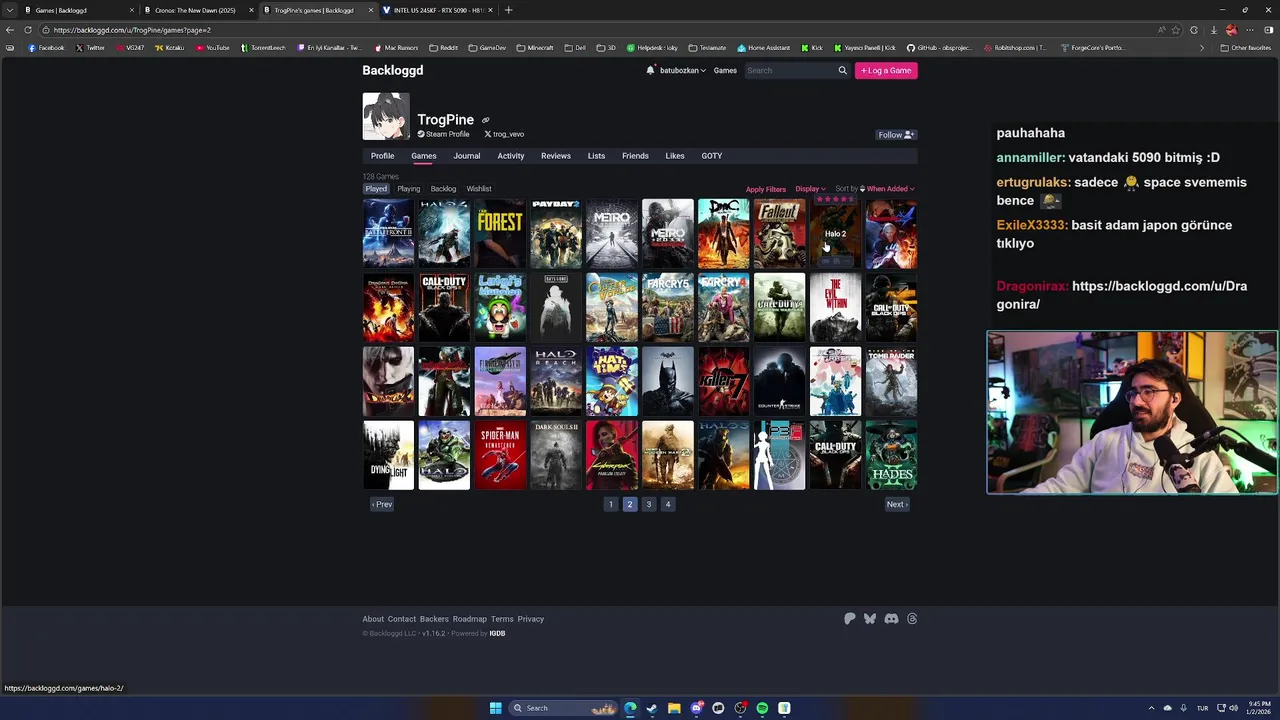Show hidden system tray icons chevron

[1151, 708]
